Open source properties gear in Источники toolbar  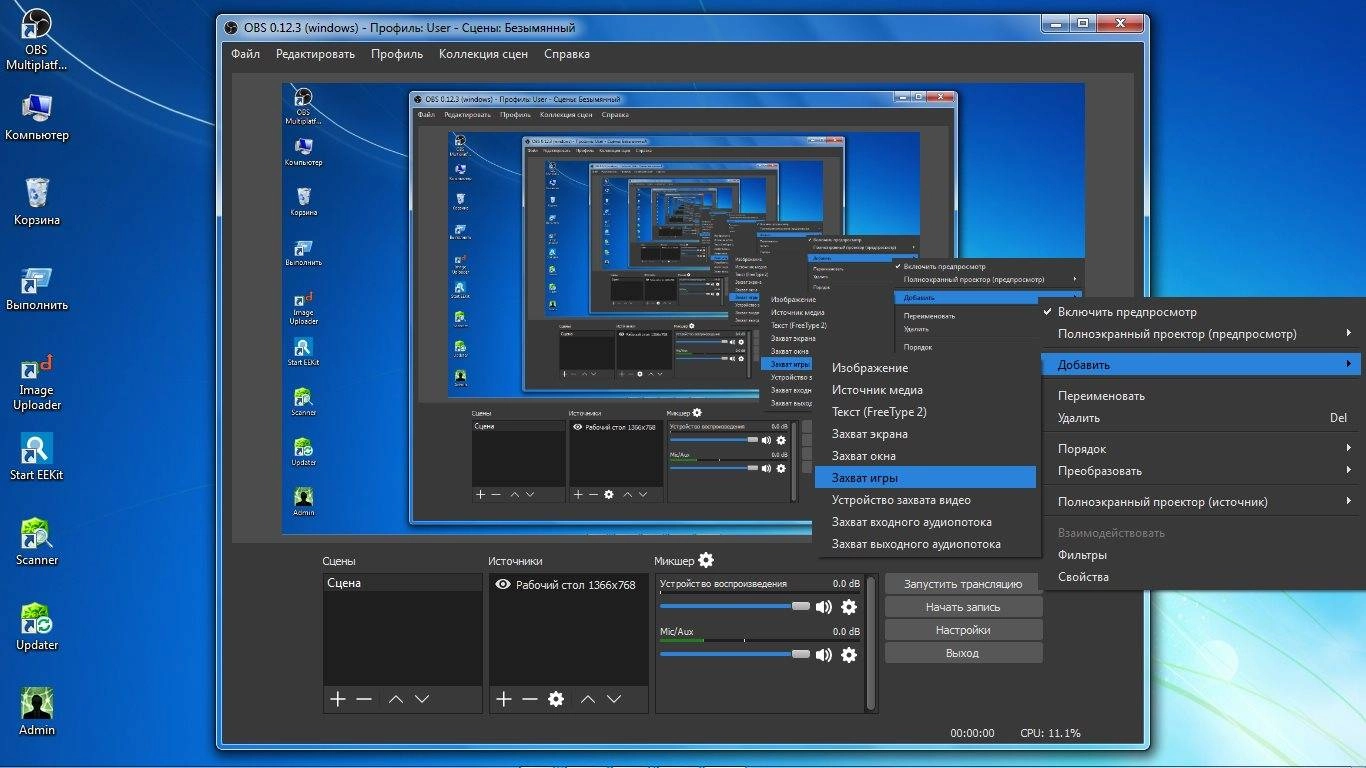click(x=556, y=699)
